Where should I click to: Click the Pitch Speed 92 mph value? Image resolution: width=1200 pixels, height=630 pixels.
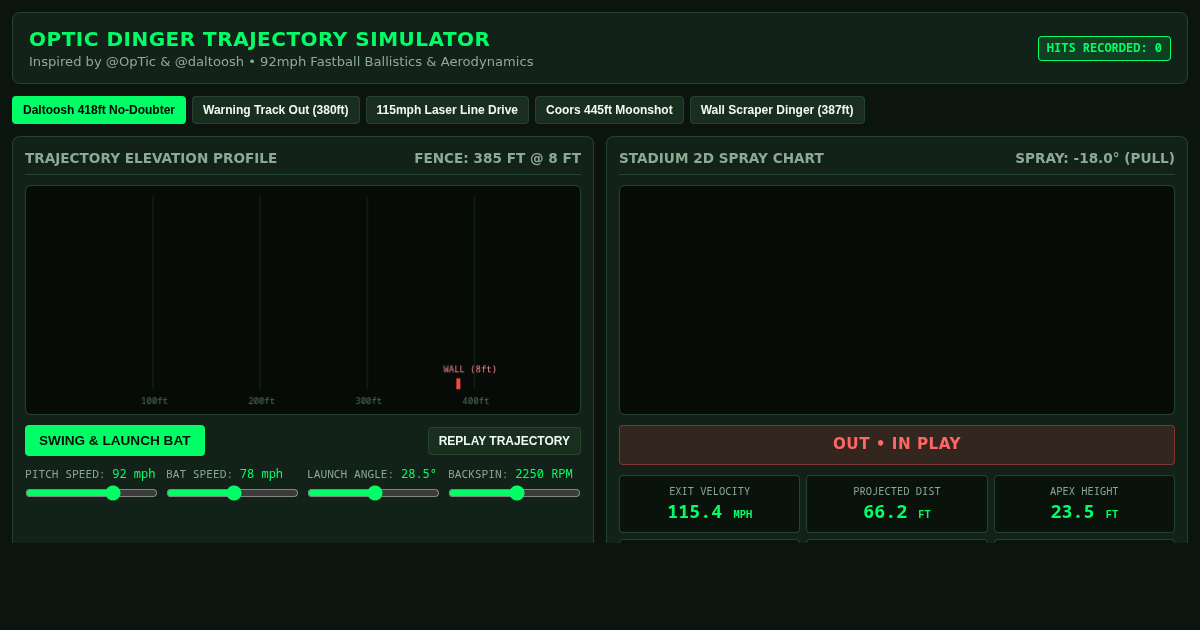tap(134, 474)
